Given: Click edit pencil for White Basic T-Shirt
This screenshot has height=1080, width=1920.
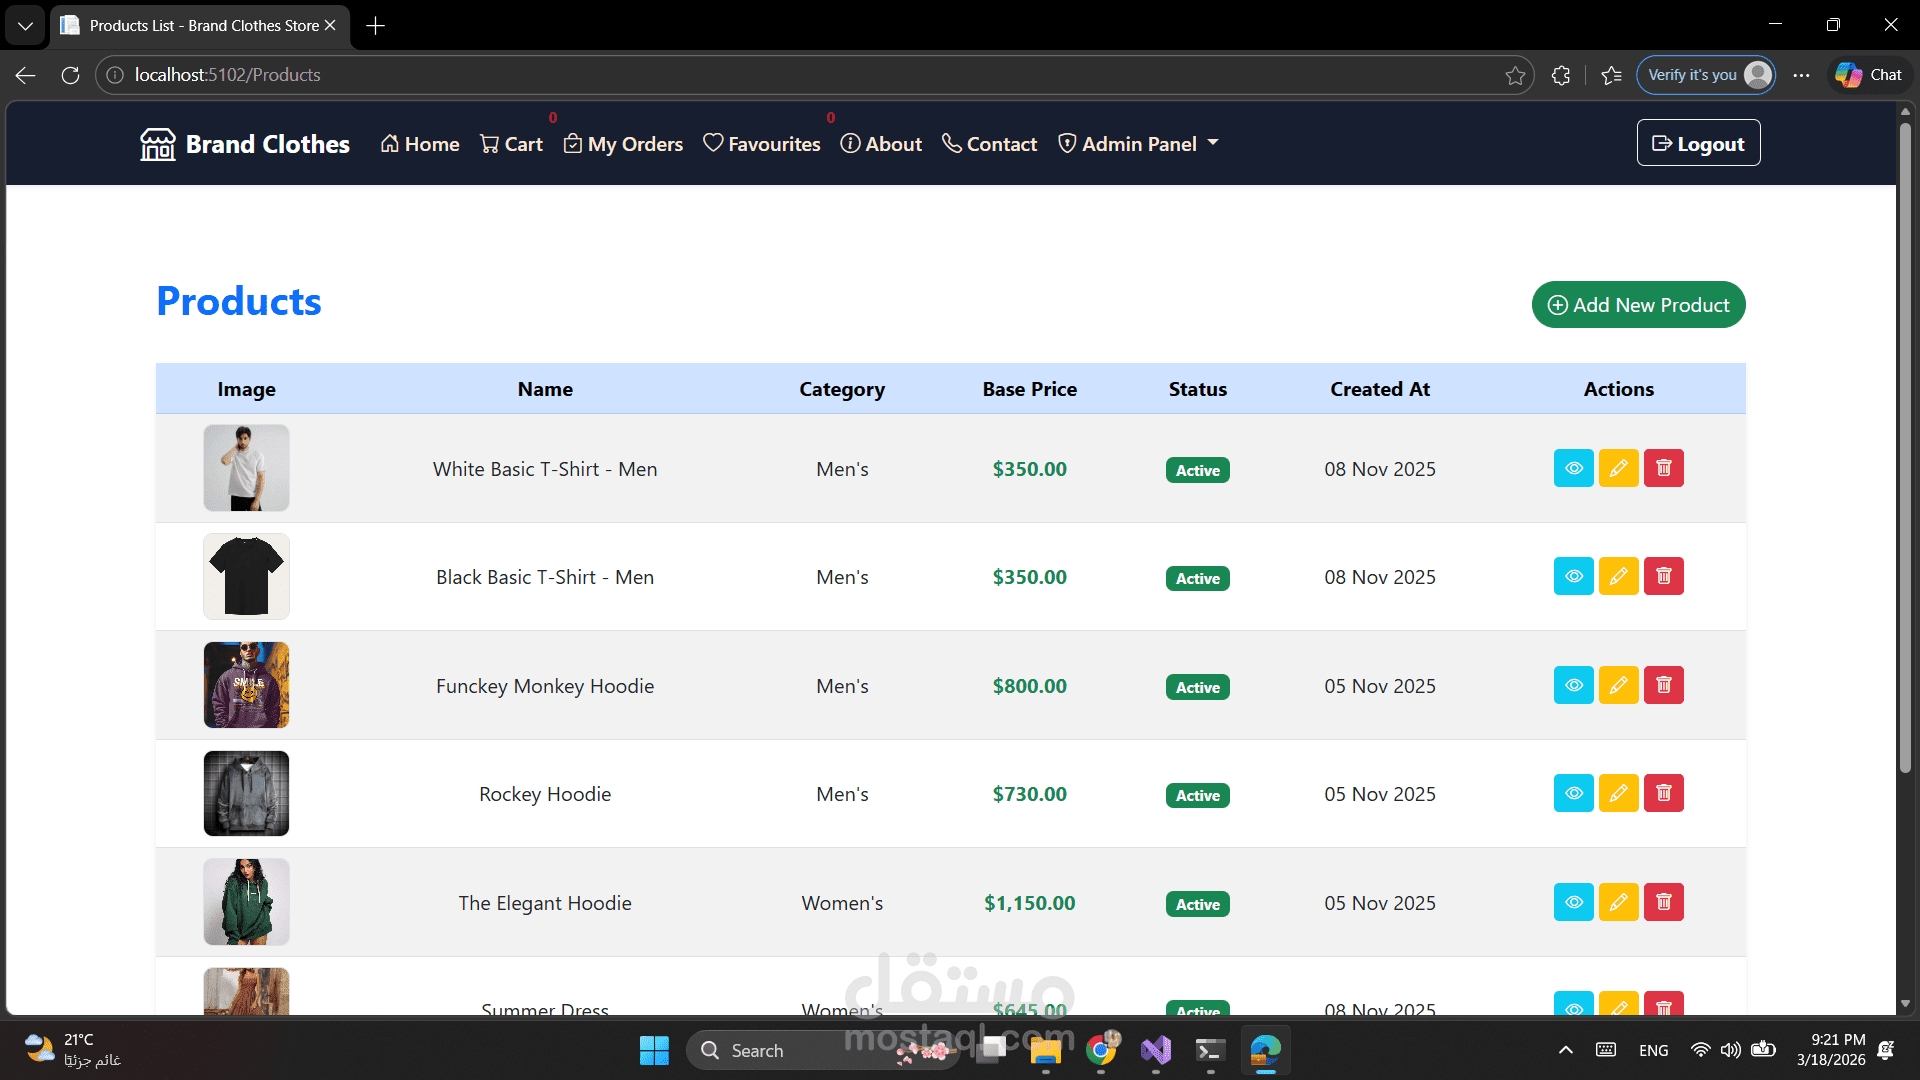Looking at the screenshot, I should [x=1618, y=468].
